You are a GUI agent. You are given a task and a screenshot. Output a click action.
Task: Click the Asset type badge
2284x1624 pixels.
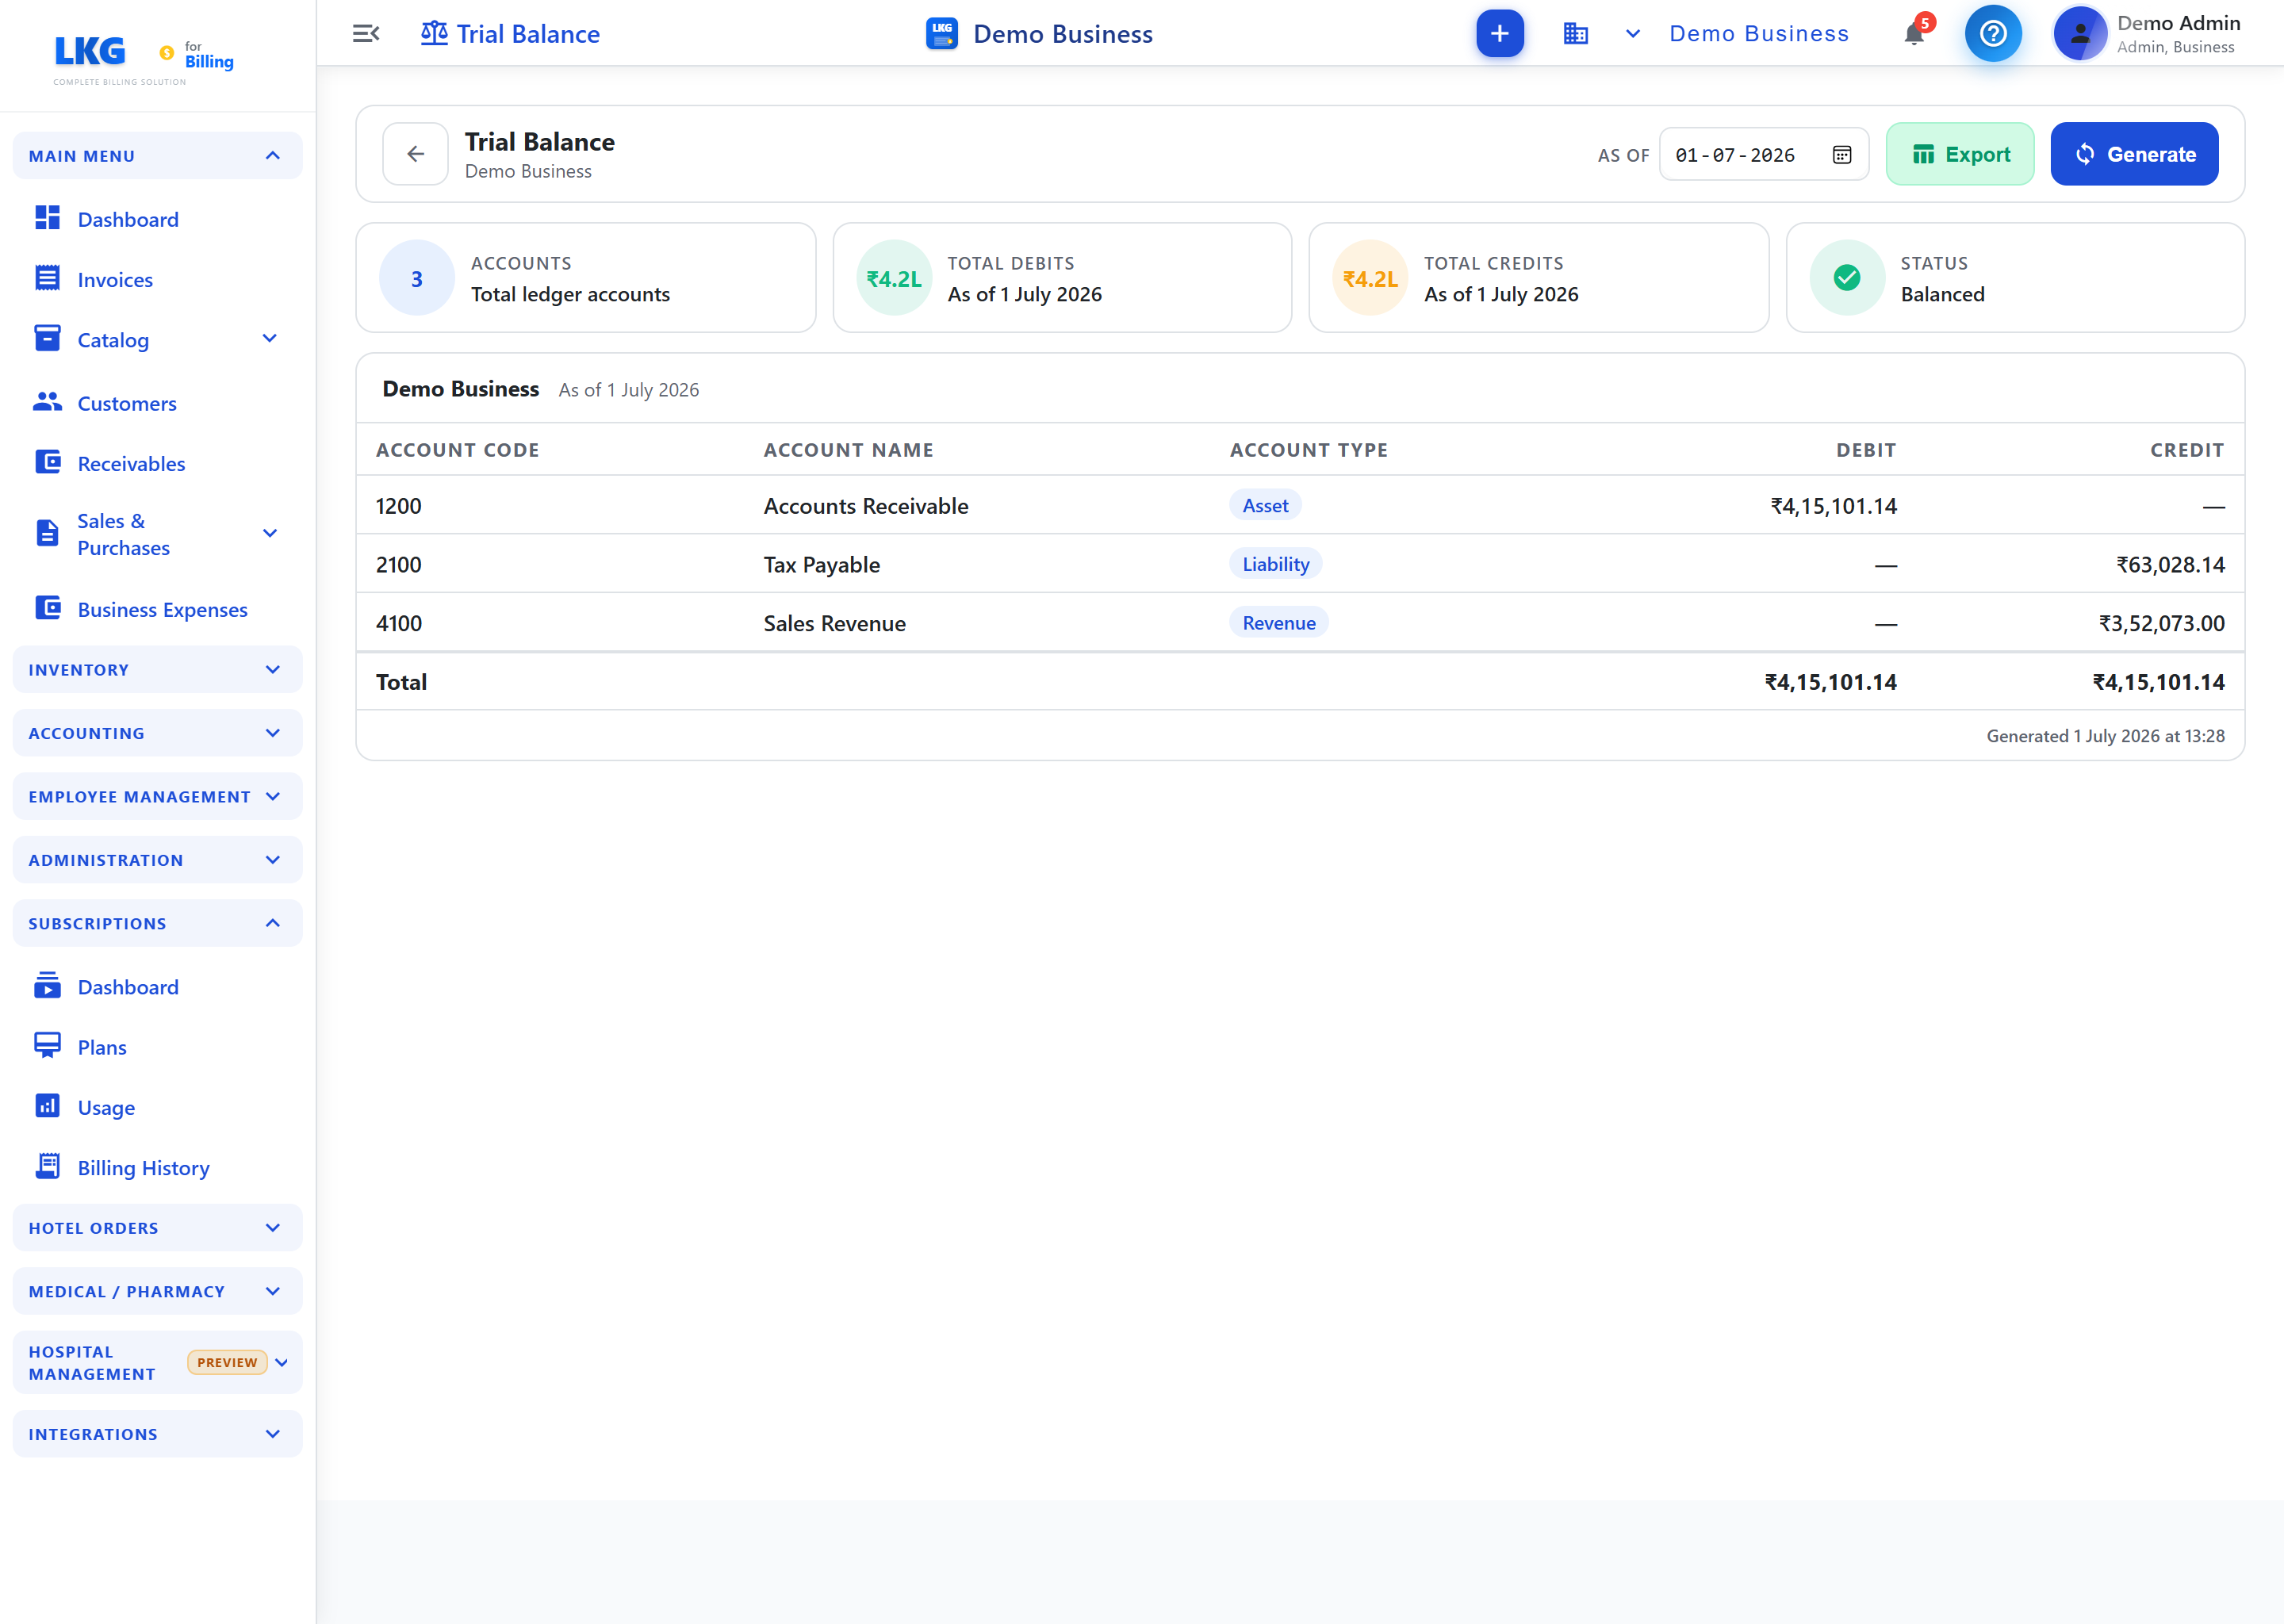(1265, 506)
